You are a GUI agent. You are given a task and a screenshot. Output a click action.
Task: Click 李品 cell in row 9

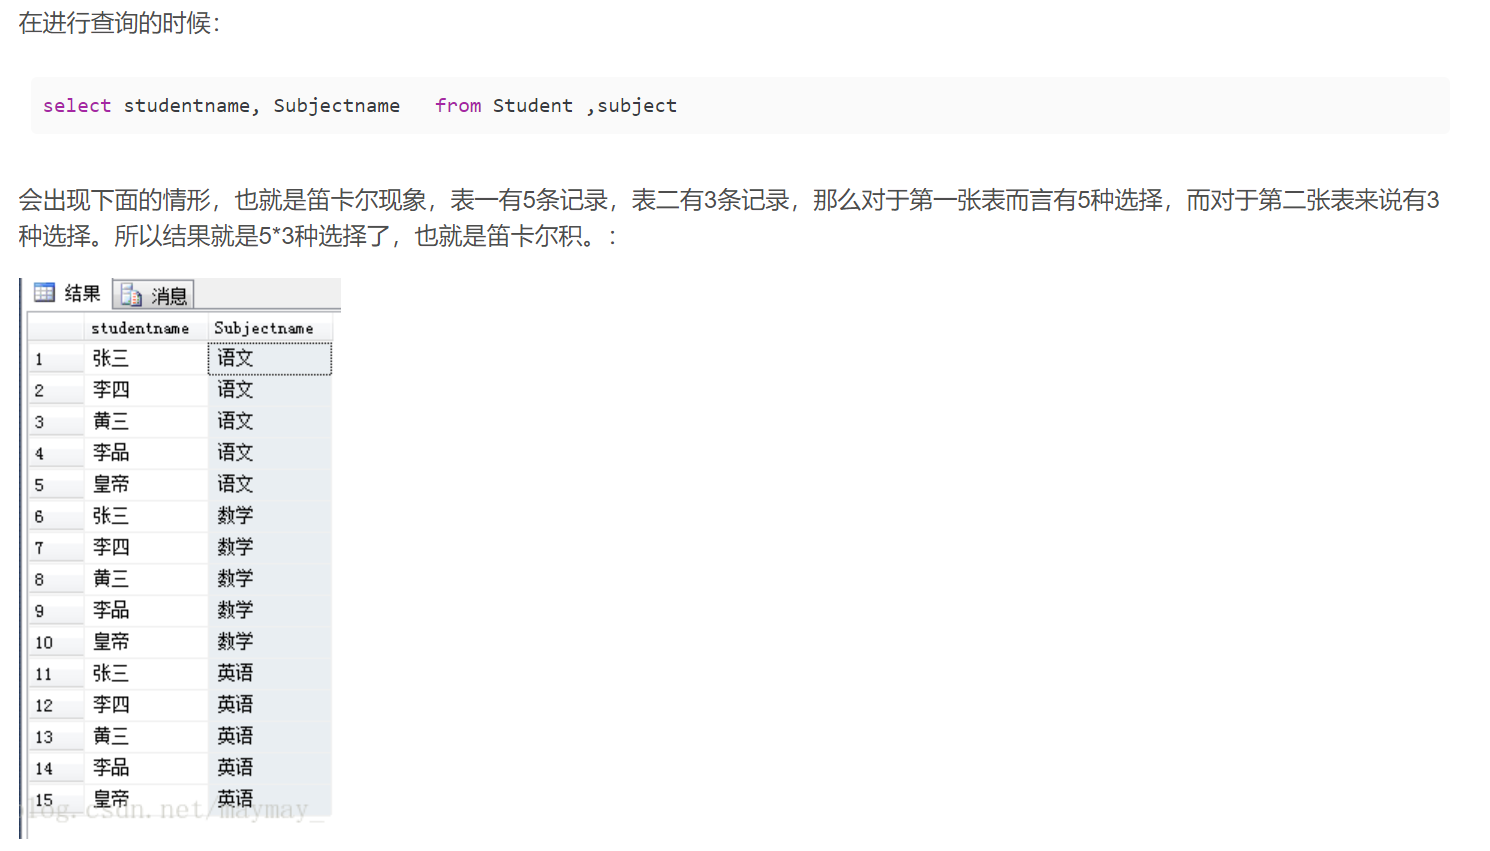(145, 610)
